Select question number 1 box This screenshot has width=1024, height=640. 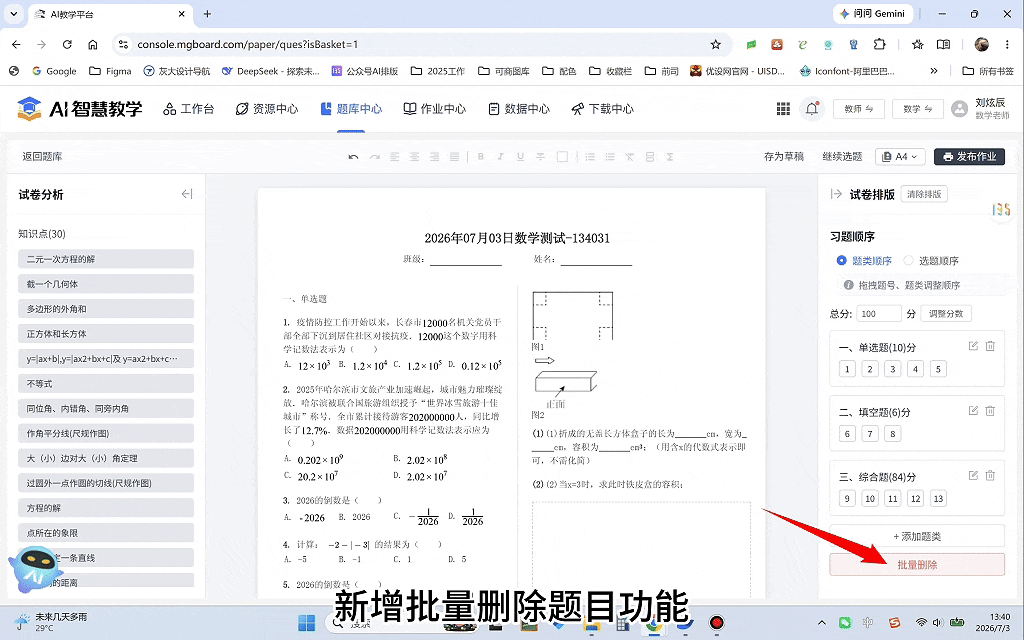click(847, 369)
